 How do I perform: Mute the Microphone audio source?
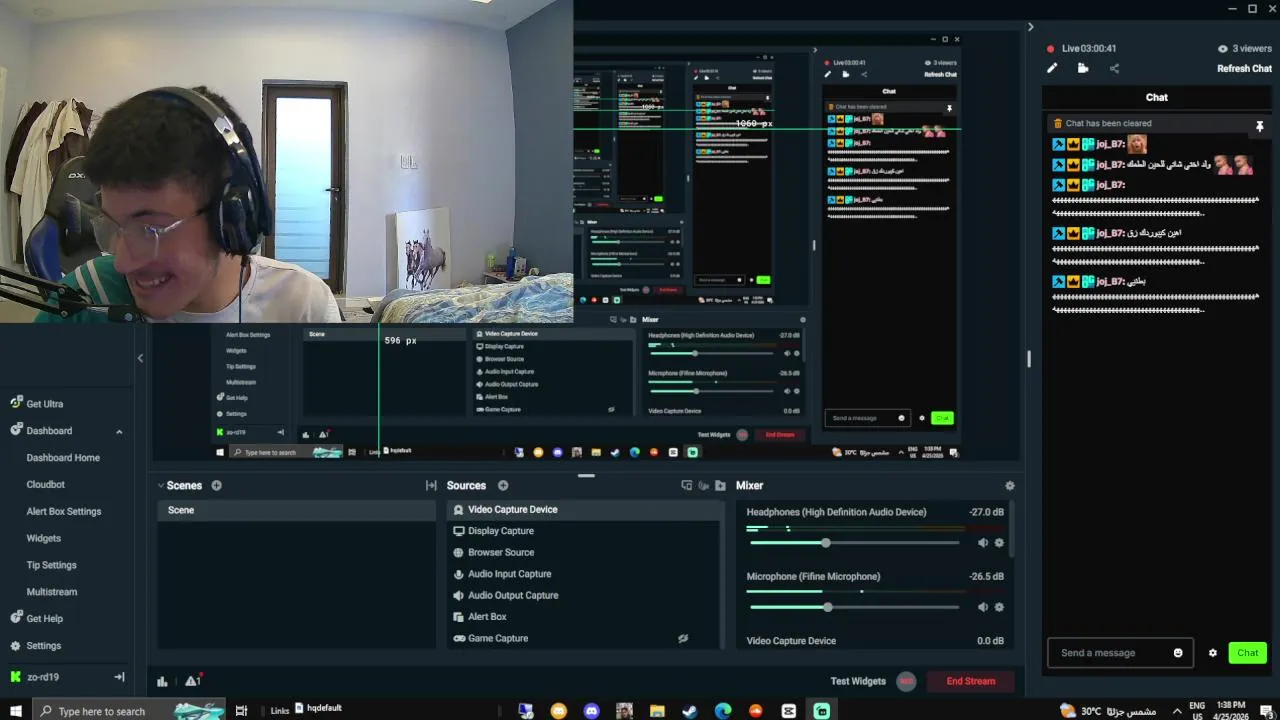tap(982, 607)
